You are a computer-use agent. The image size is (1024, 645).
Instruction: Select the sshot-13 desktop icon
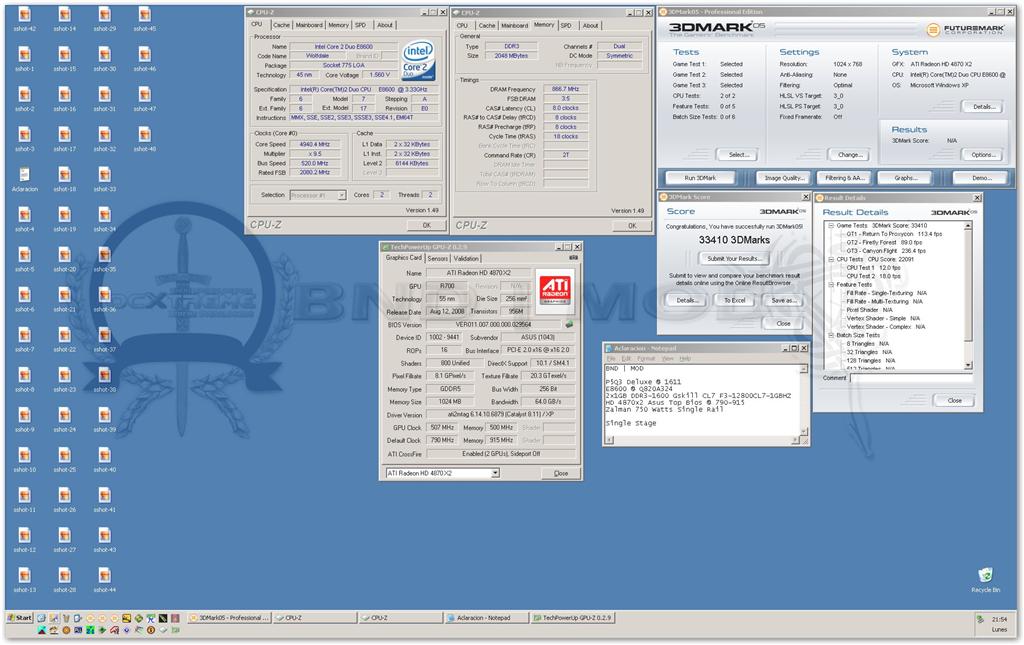click(24, 580)
